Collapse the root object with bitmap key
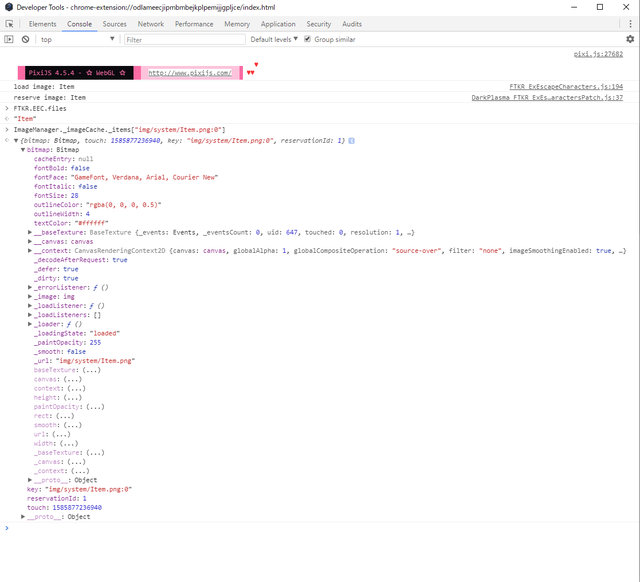 click(16, 141)
